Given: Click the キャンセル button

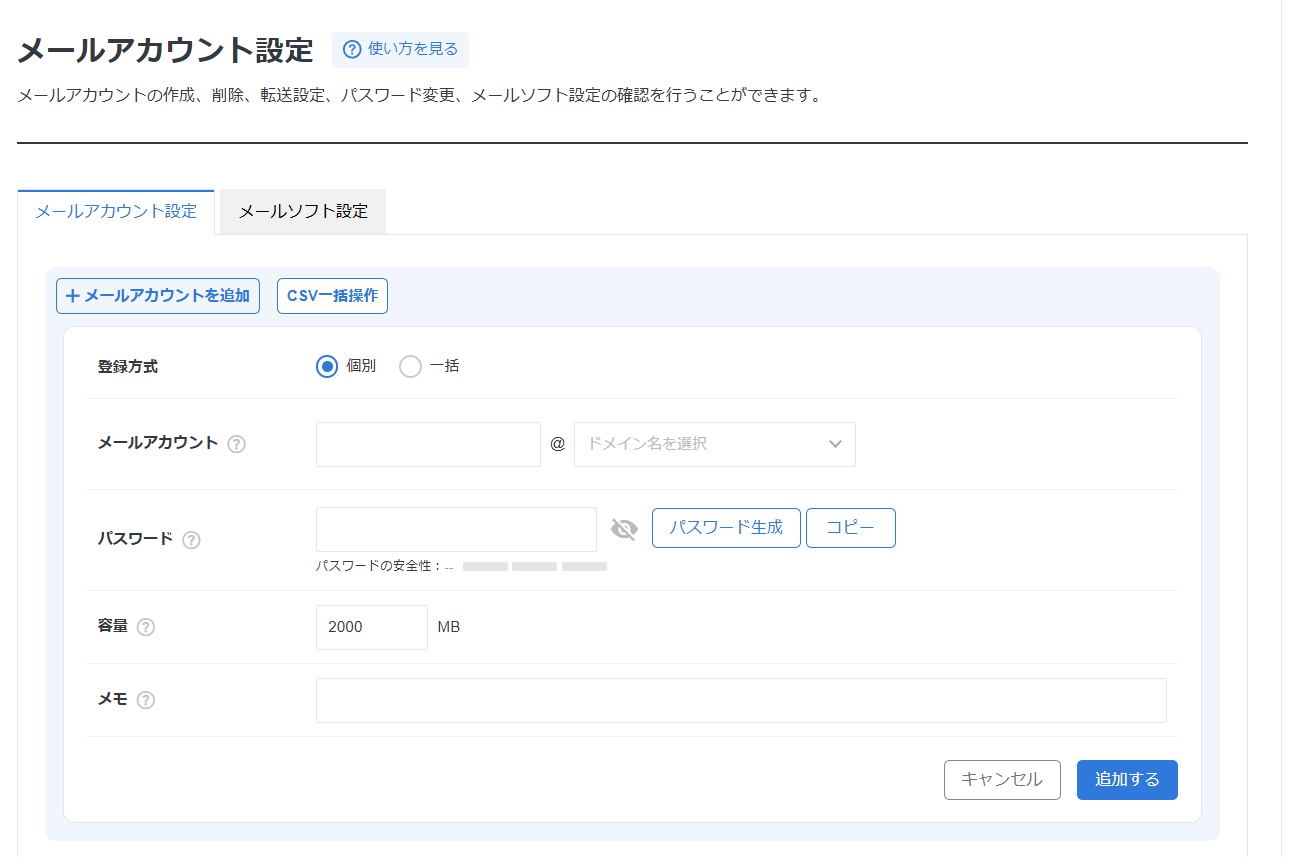Looking at the screenshot, I should tap(1002, 780).
